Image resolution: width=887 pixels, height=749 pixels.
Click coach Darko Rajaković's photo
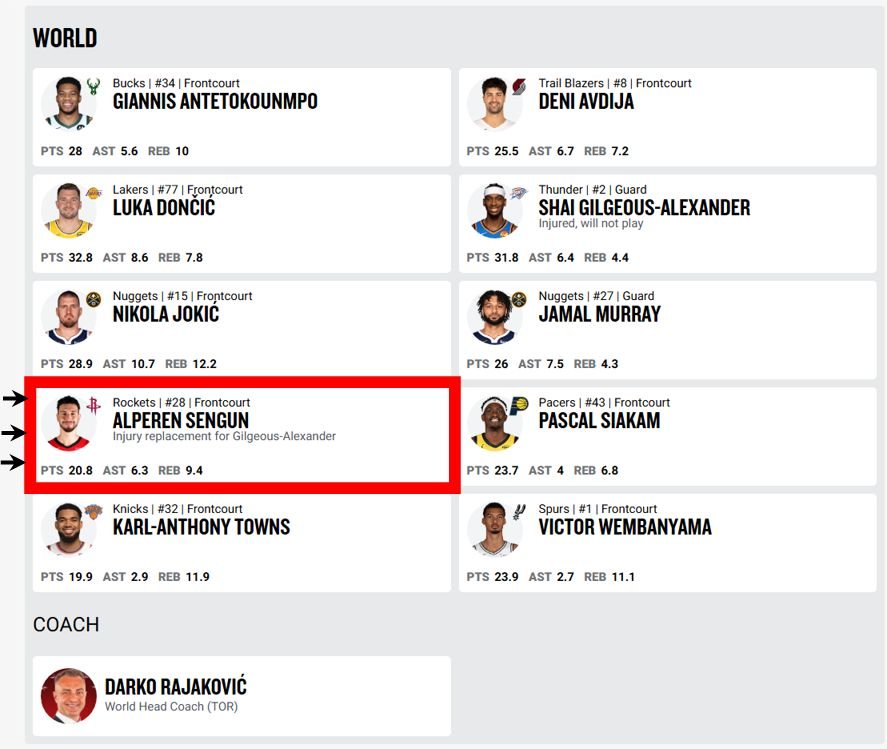pyautogui.click(x=68, y=696)
